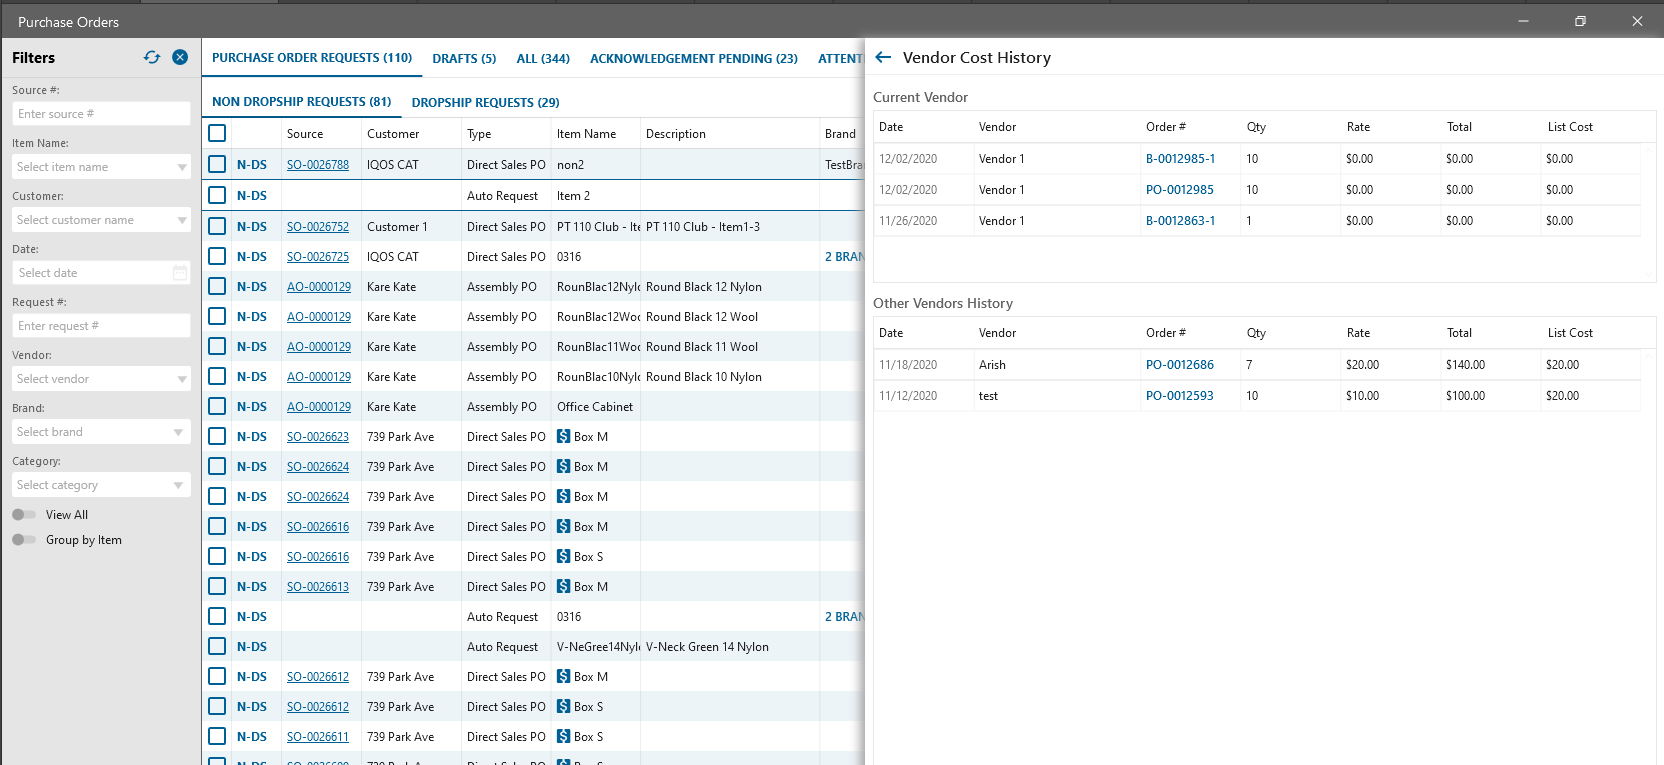Enable the View All toggle
The image size is (1664, 765).
click(24, 515)
